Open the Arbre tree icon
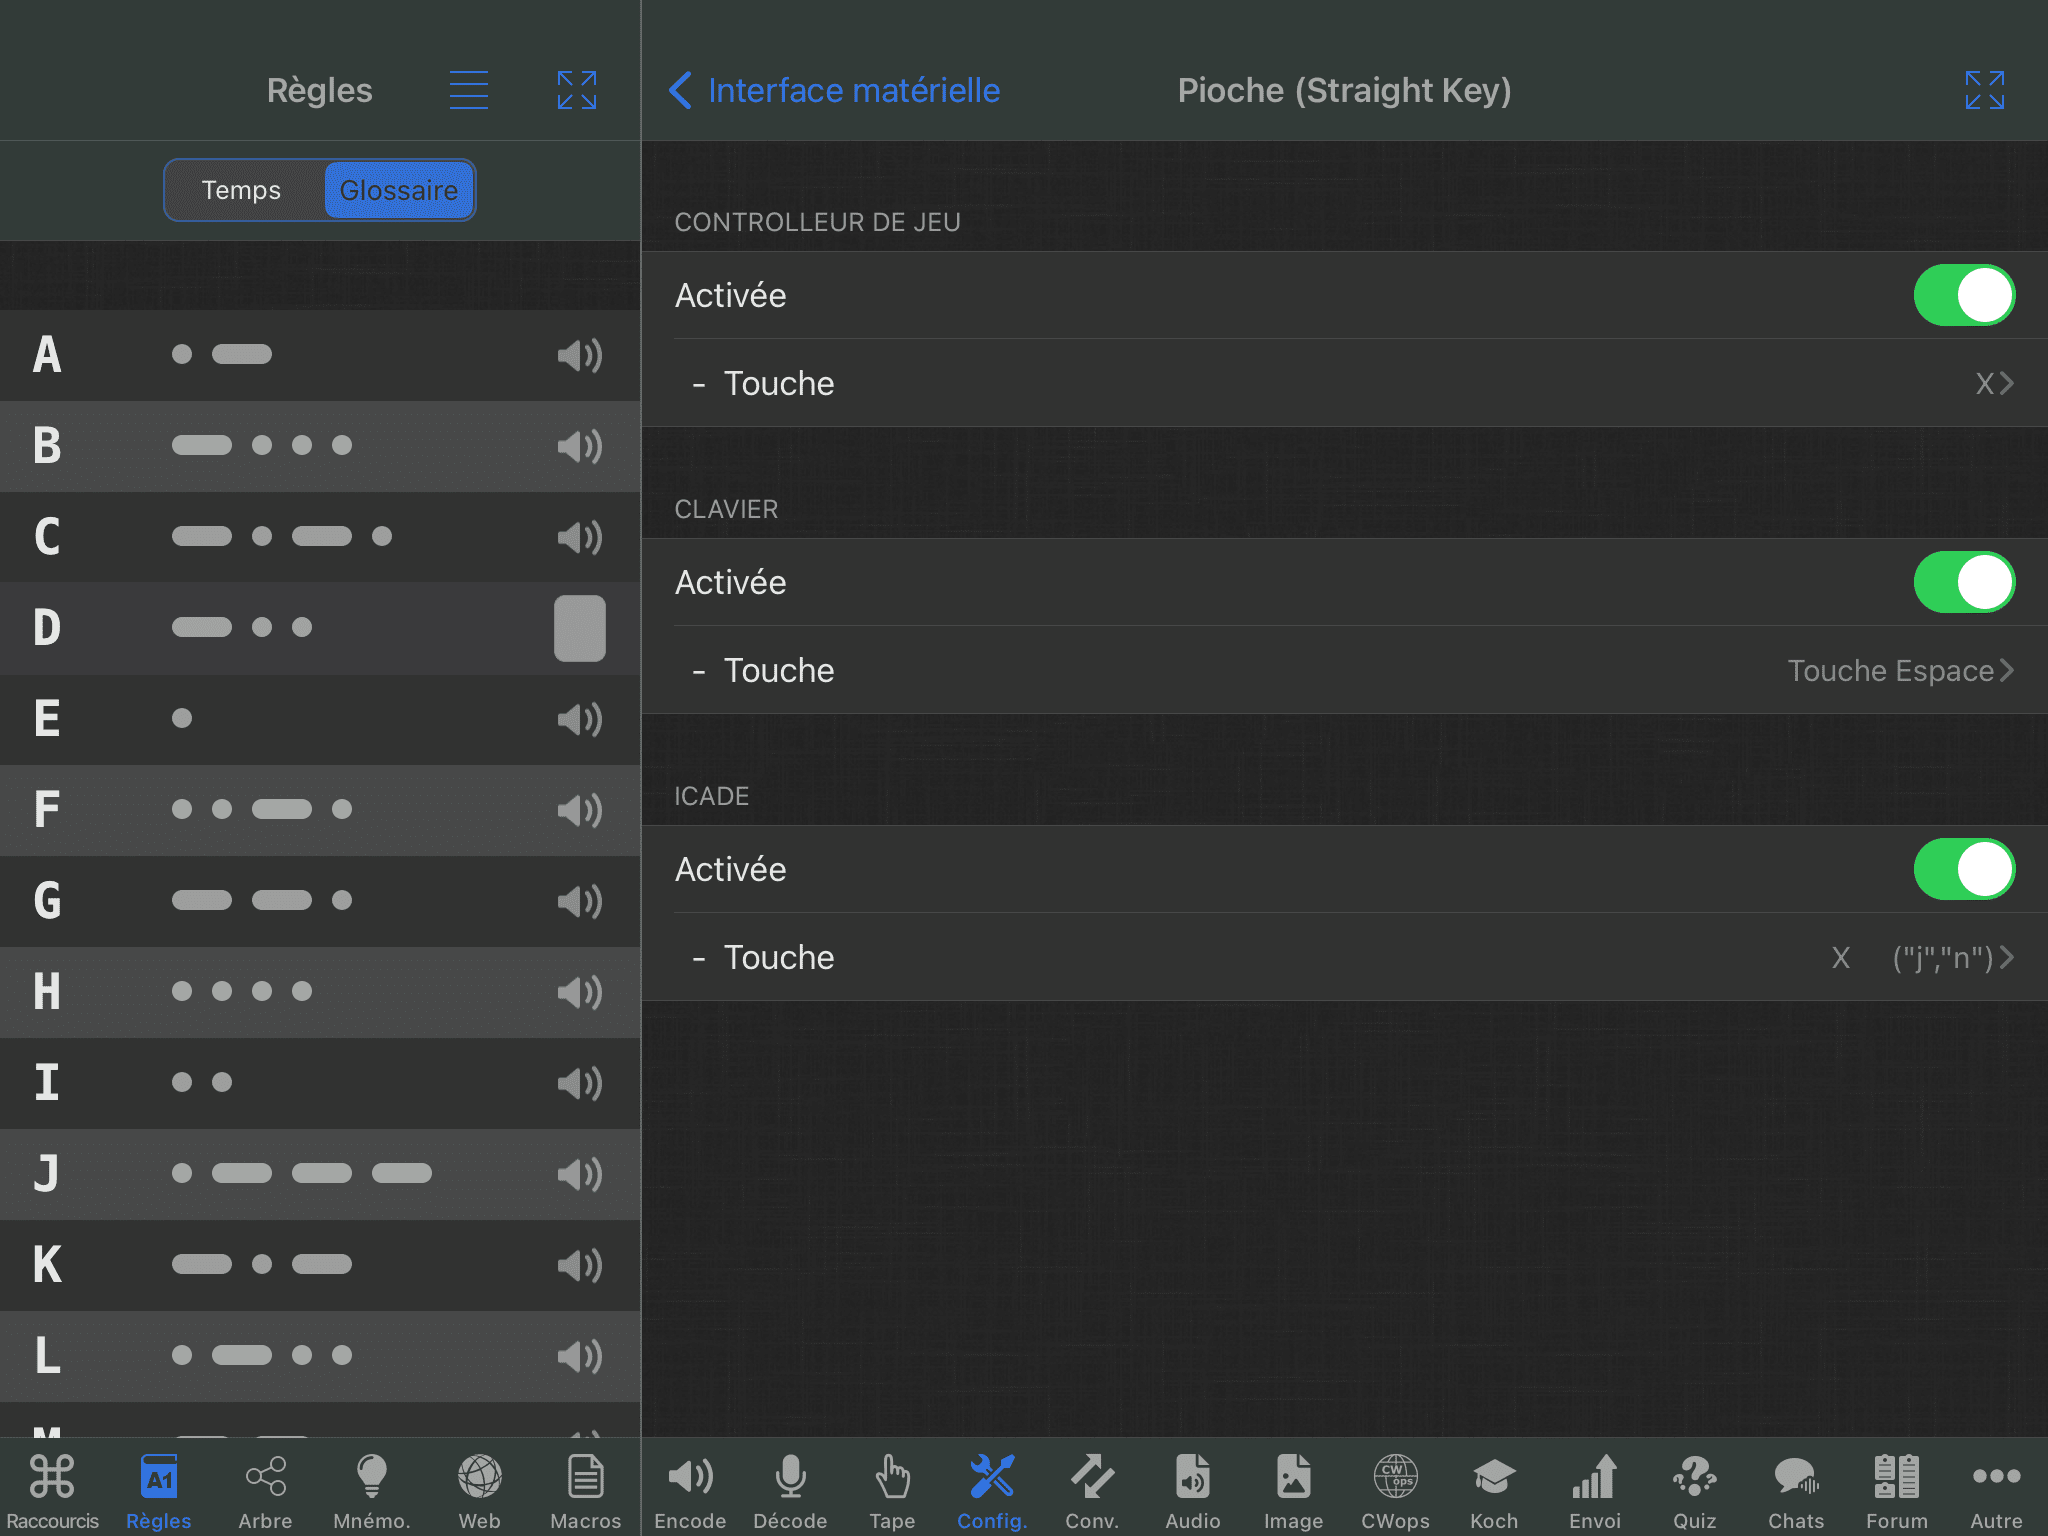Screen dimensions: 2048x1536 tap(265, 1489)
